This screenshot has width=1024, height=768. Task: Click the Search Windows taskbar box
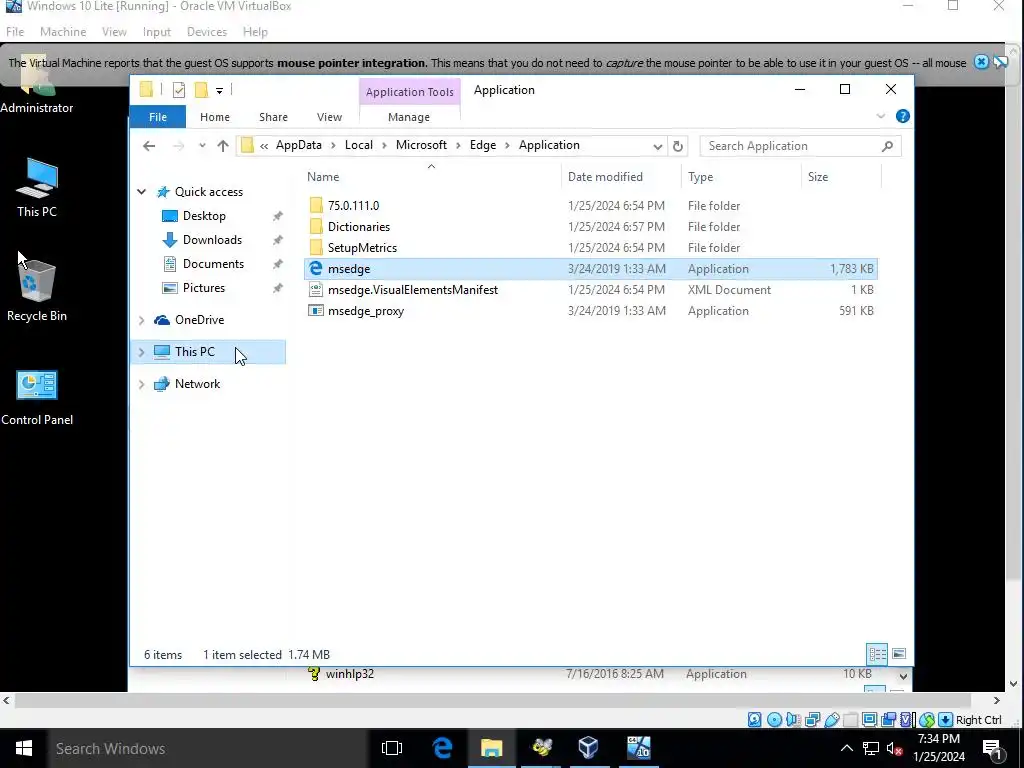209,748
